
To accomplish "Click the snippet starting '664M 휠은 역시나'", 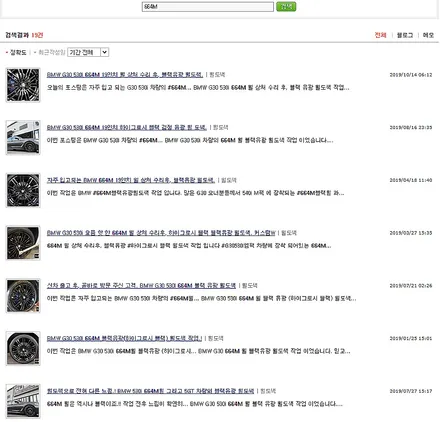I will coord(195,404).
